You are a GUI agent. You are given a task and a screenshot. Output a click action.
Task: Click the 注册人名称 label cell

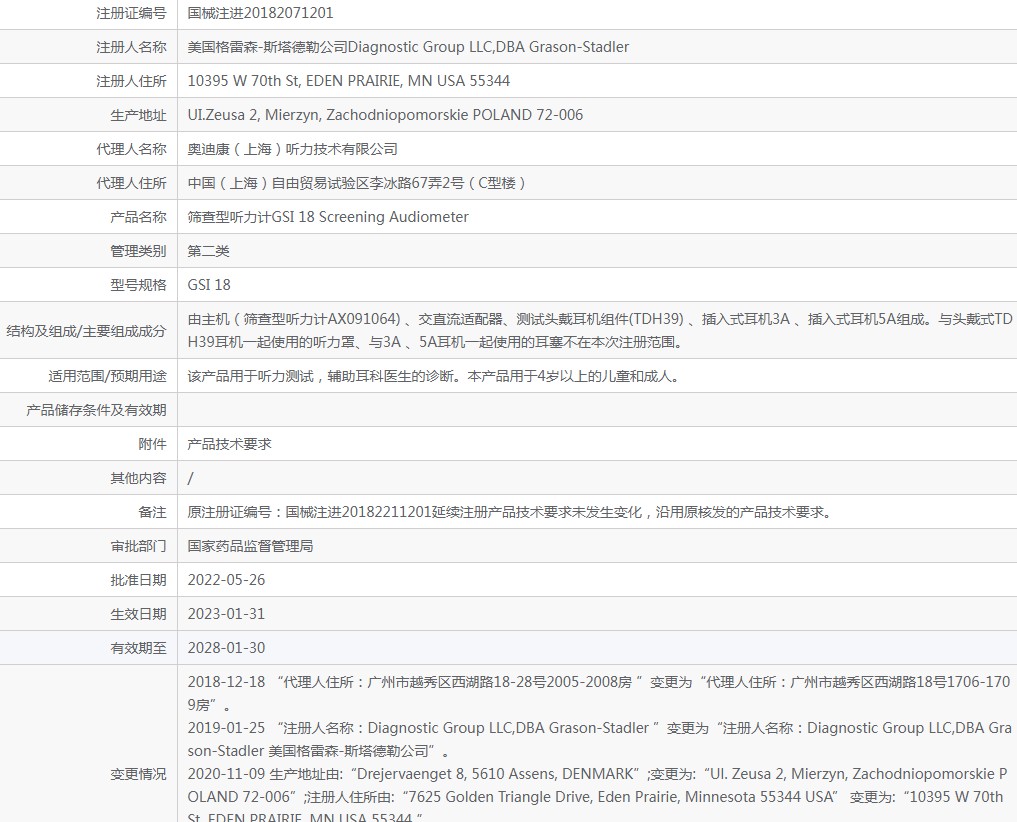tap(131, 47)
